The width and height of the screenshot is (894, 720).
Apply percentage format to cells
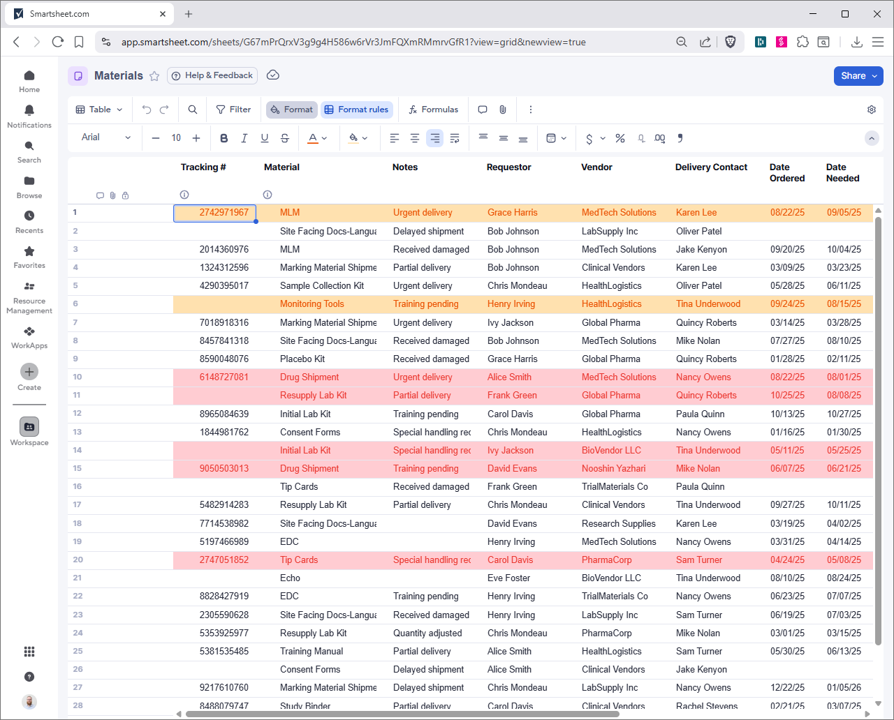(620, 138)
